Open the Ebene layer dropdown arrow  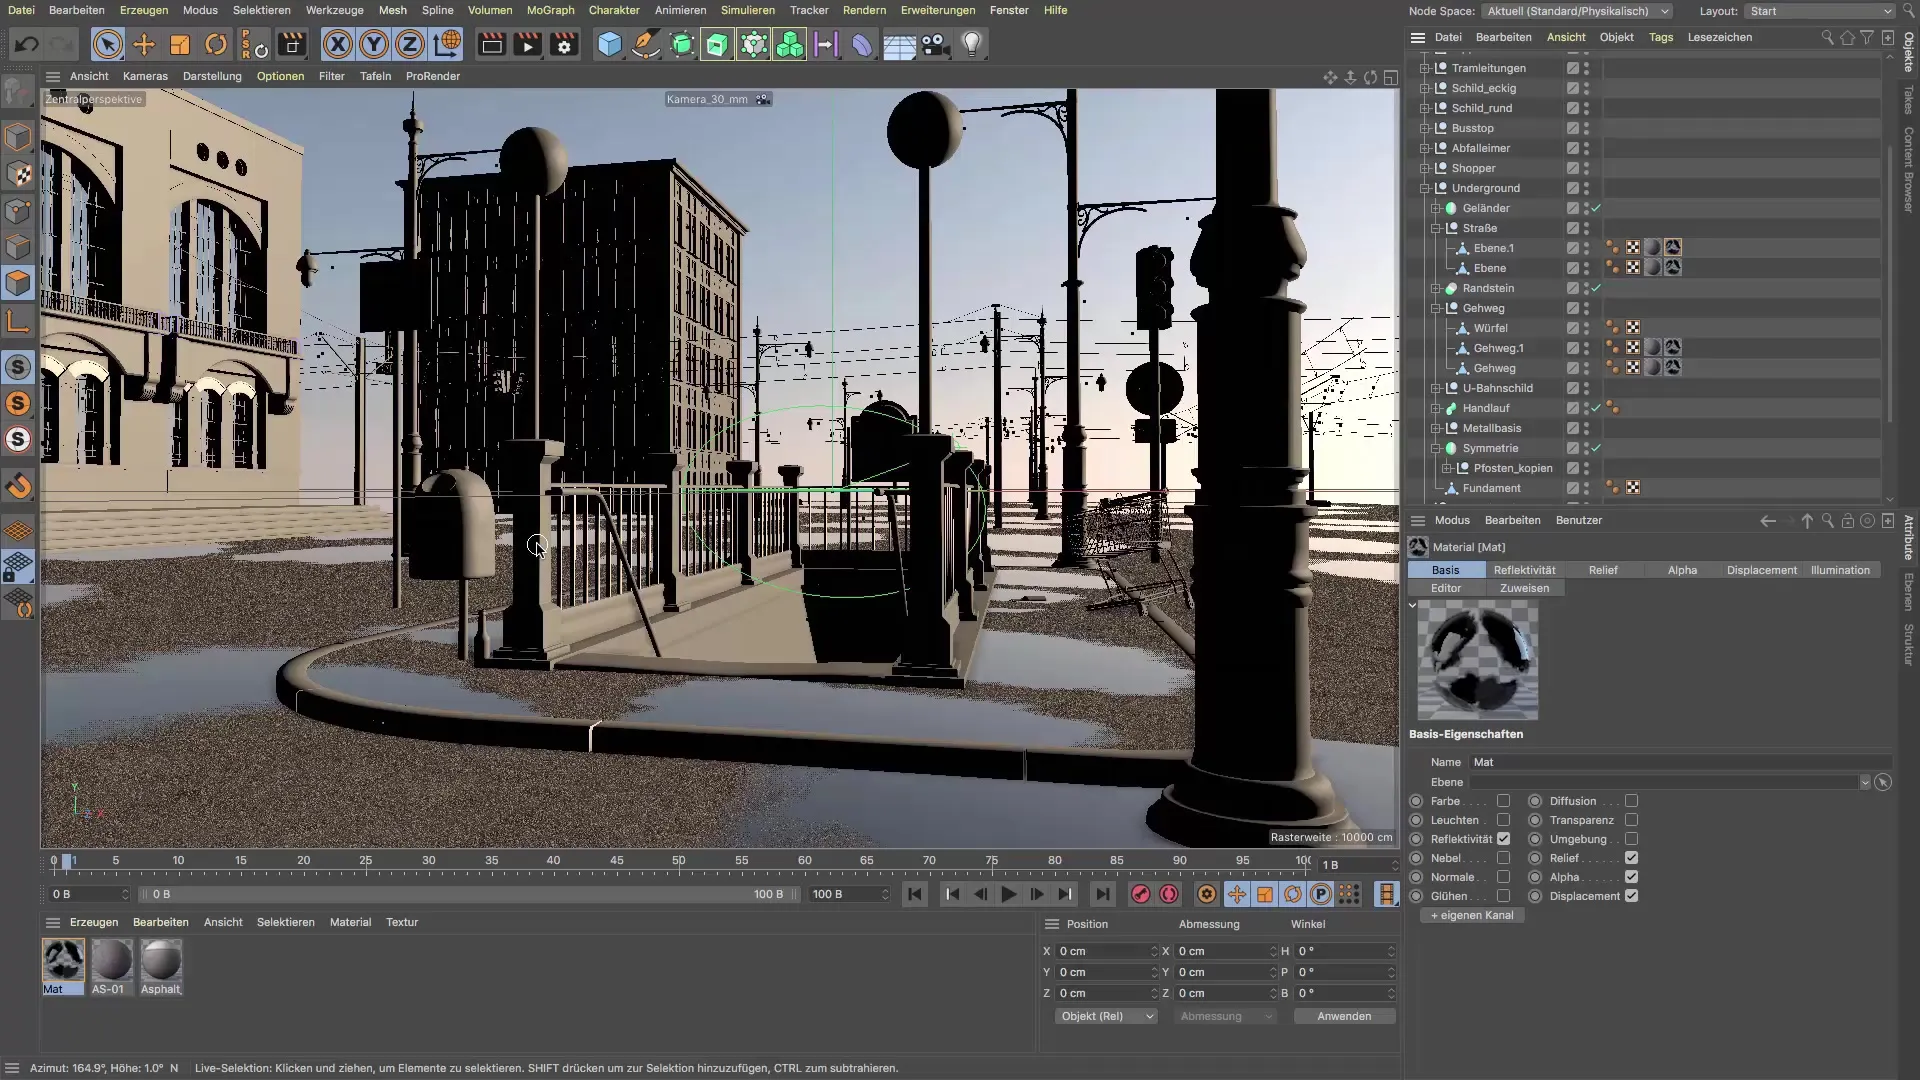[1864, 783]
